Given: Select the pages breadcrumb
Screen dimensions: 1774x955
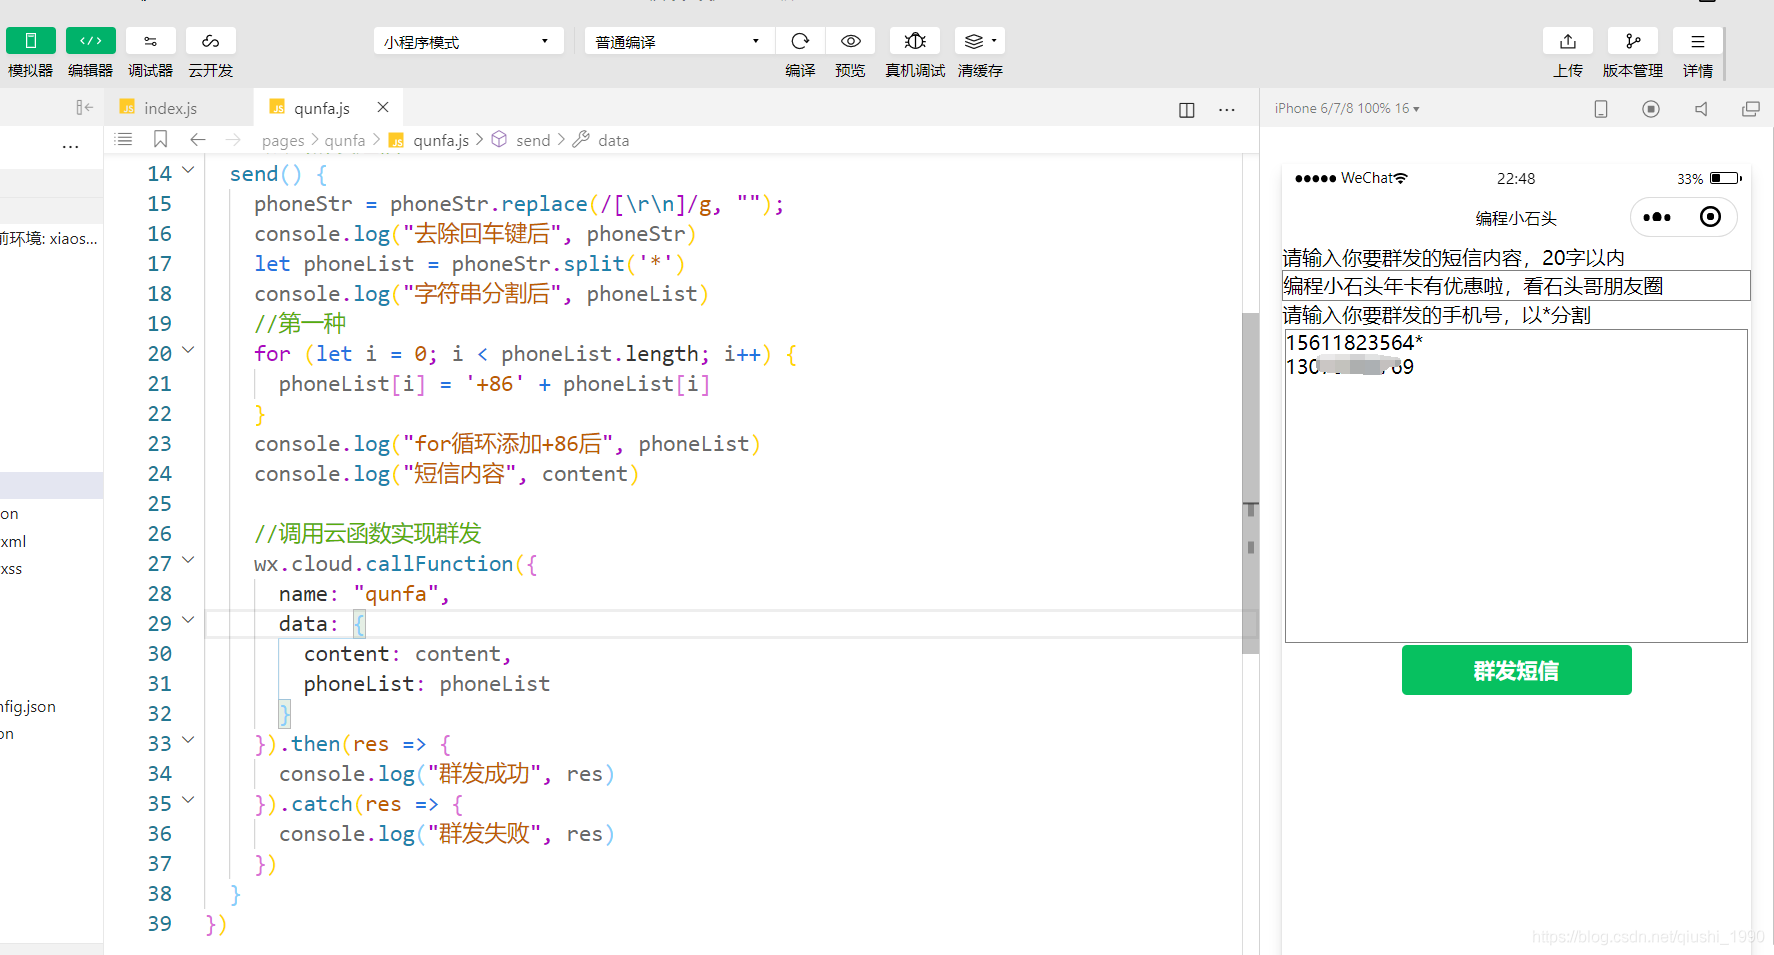Looking at the screenshot, I should coord(283,141).
